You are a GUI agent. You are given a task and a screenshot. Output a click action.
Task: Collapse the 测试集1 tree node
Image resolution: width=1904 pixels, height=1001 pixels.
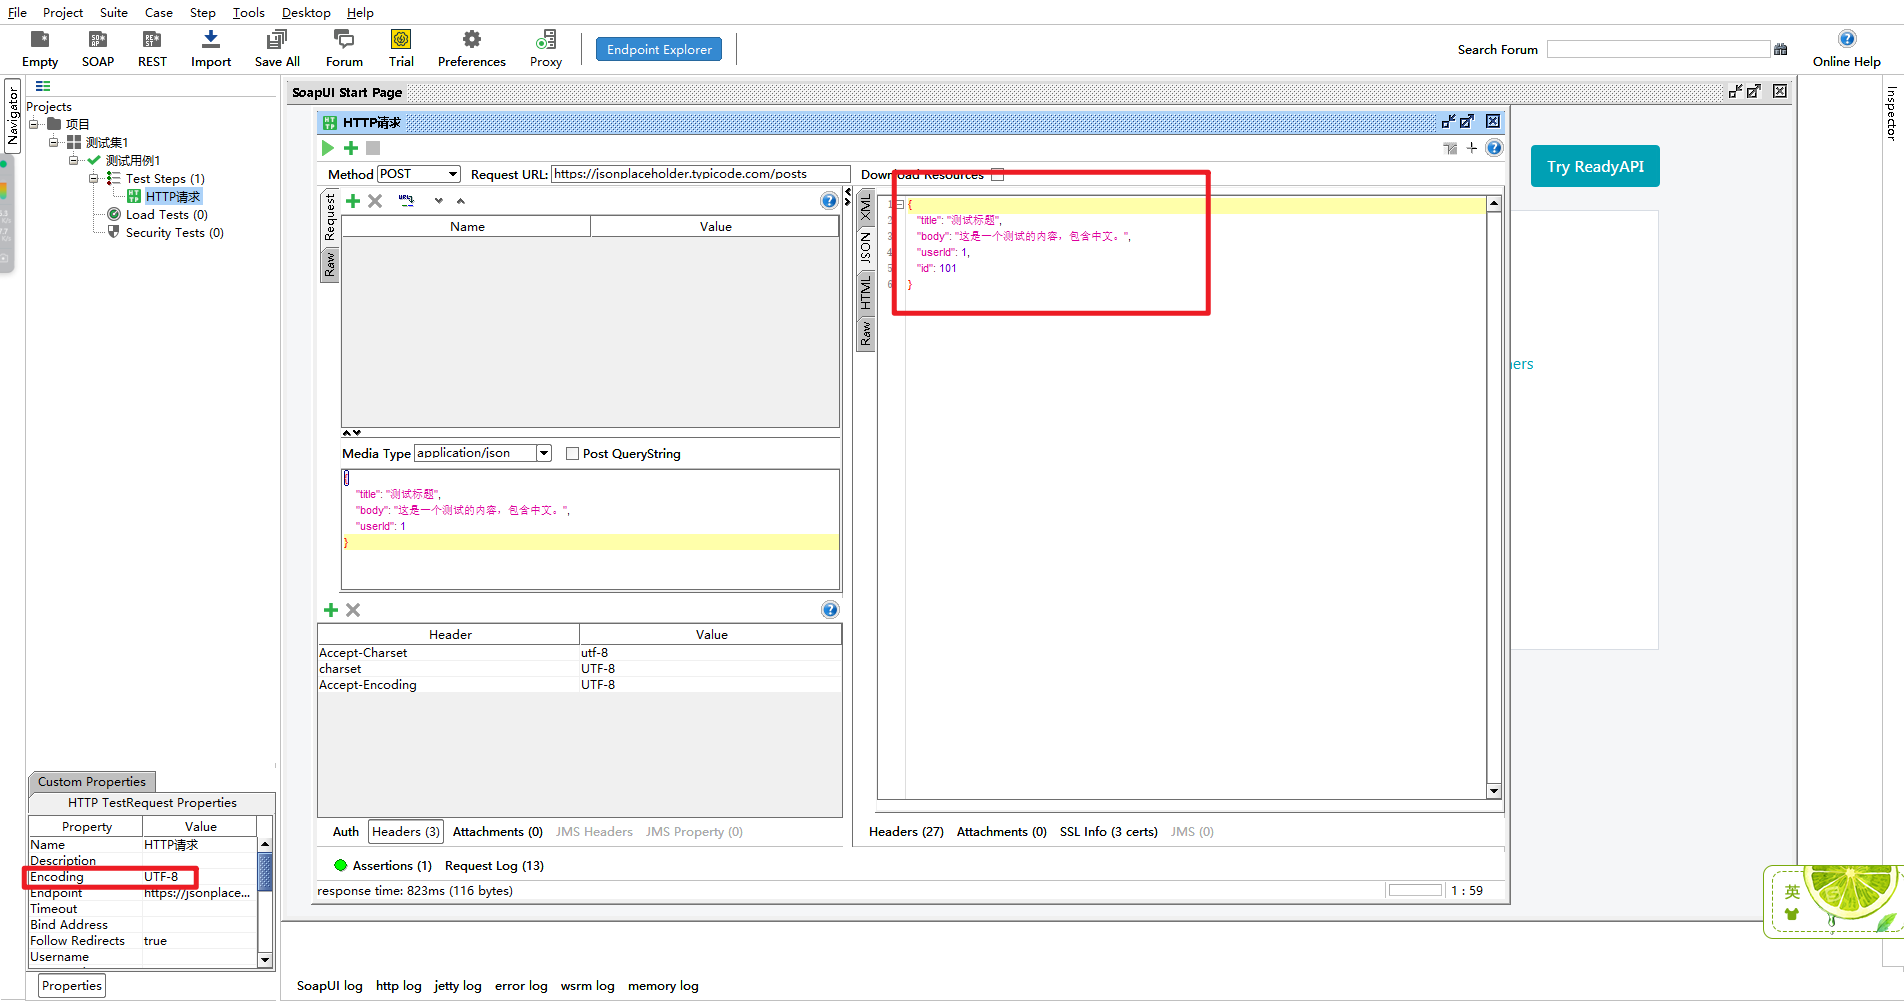[x=54, y=142]
